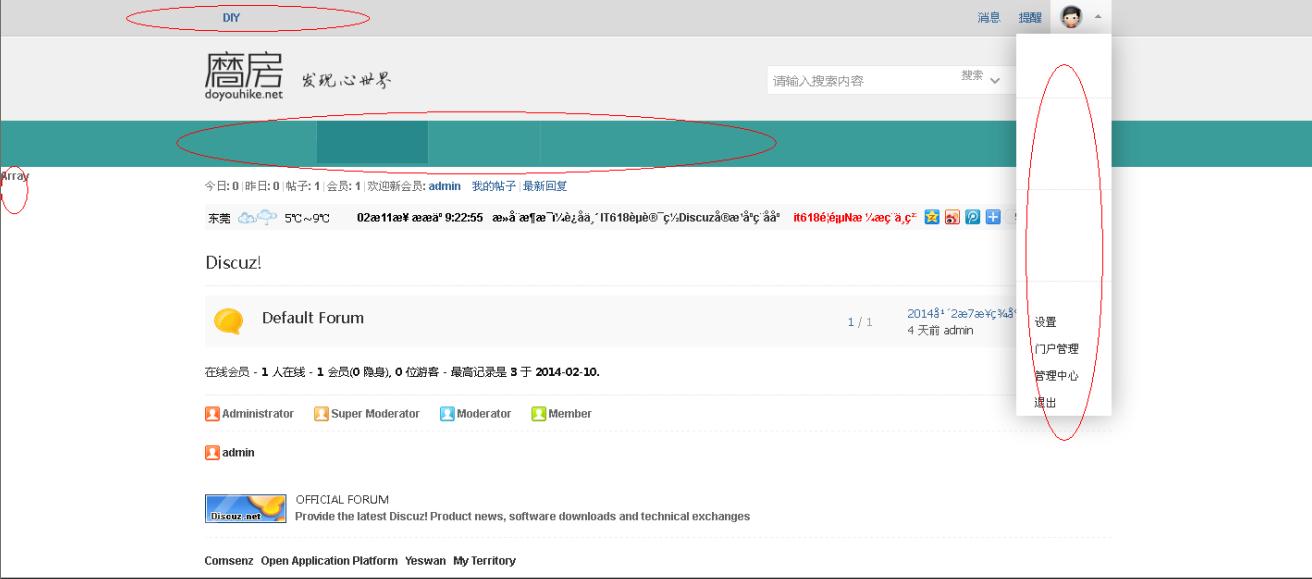Image resolution: width=1312 pixels, height=579 pixels.
Task: Open the admin profile link after 欢迎新会员
Action: (x=445, y=186)
